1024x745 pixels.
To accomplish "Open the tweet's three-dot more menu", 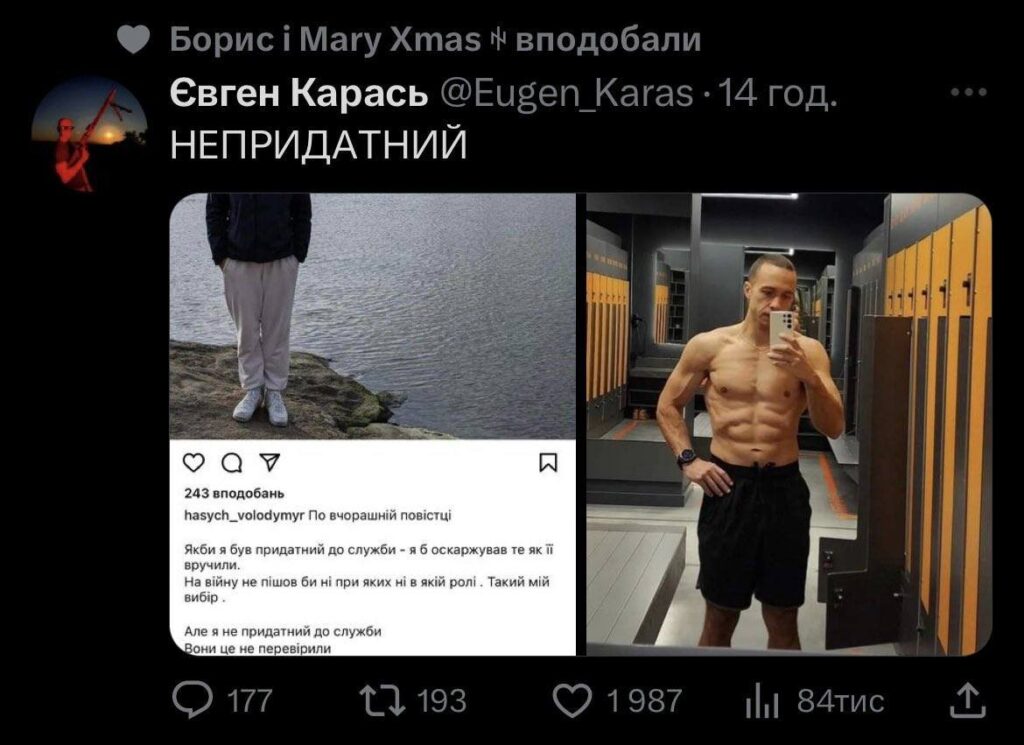I will pyautogui.click(x=968, y=92).
